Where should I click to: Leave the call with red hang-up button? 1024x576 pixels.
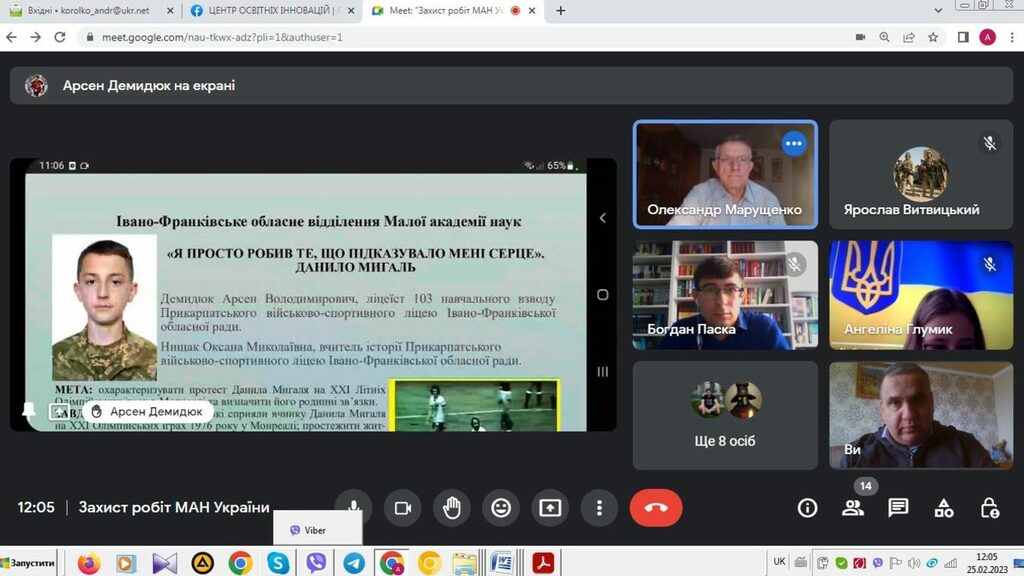[x=656, y=508]
